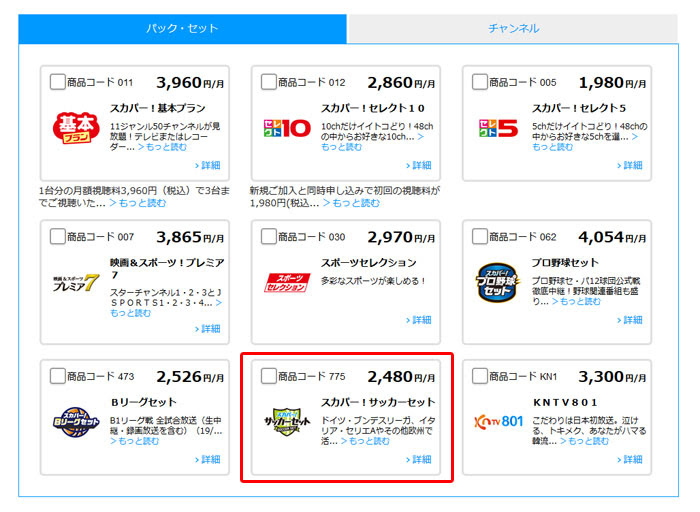700x512 pixels.
Task: Enable the 商品コード 775 サッカーセット checkbox
Action: tap(269, 376)
